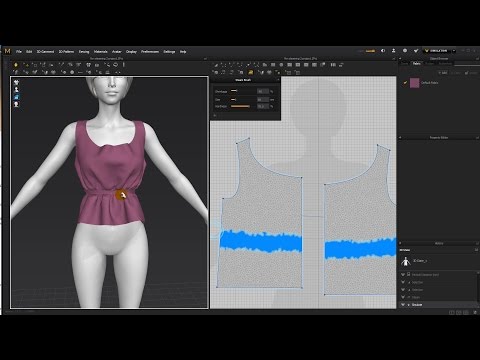Switch to the Fabric tab in Object Browser
This screenshot has width=480, height=360.
[417, 63]
